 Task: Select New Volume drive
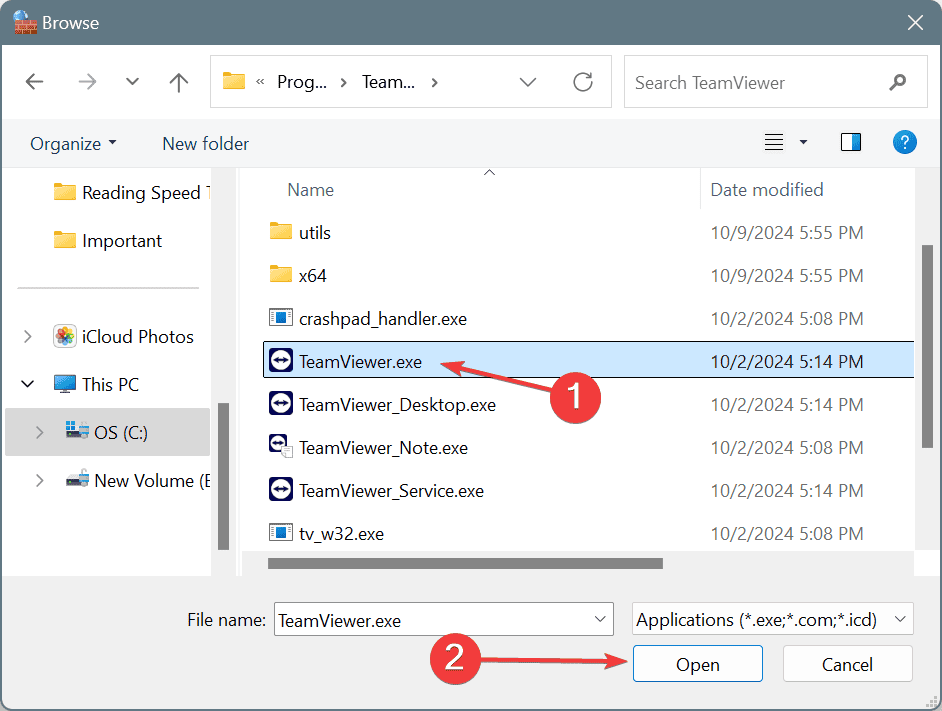click(x=138, y=481)
